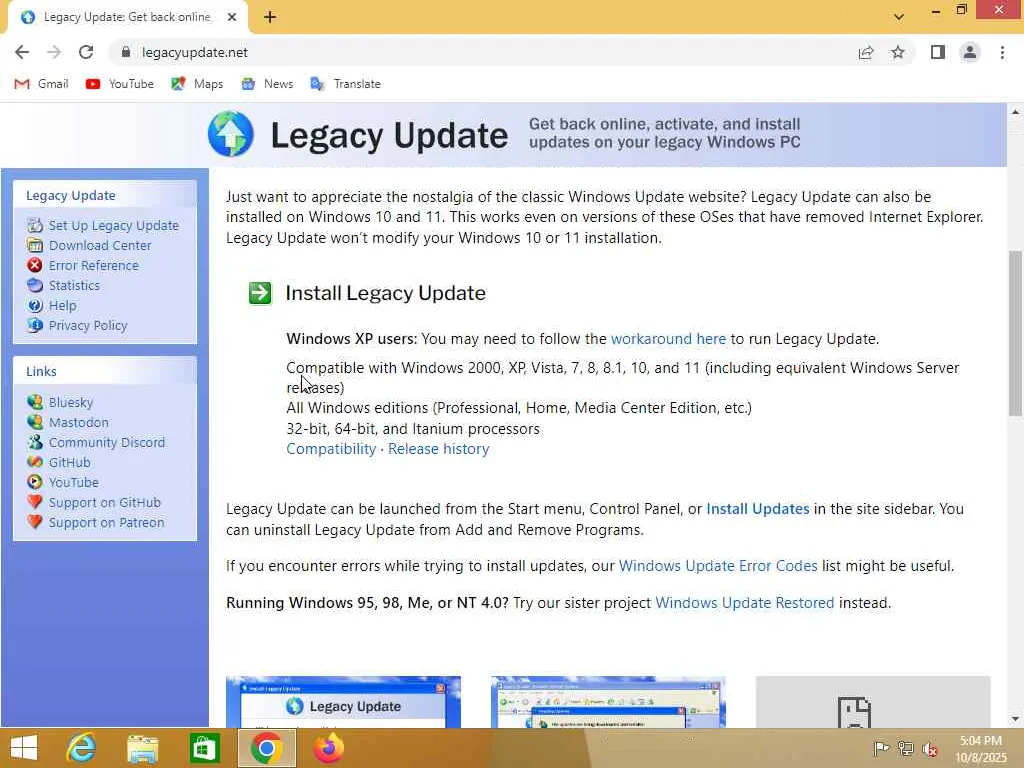Click the heart icon beside Support on Patreon

[x=35, y=522]
